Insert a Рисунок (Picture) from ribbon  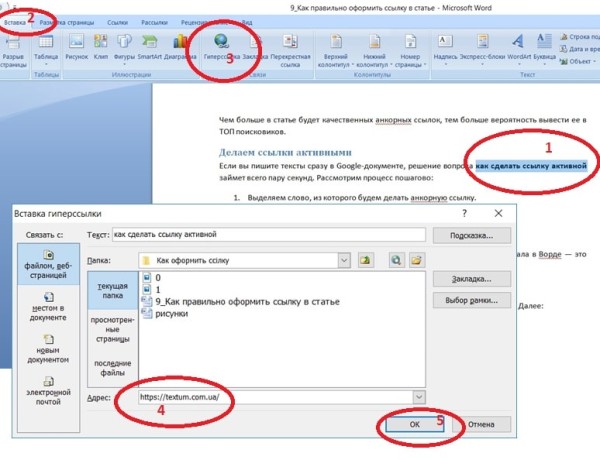pos(77,47)
